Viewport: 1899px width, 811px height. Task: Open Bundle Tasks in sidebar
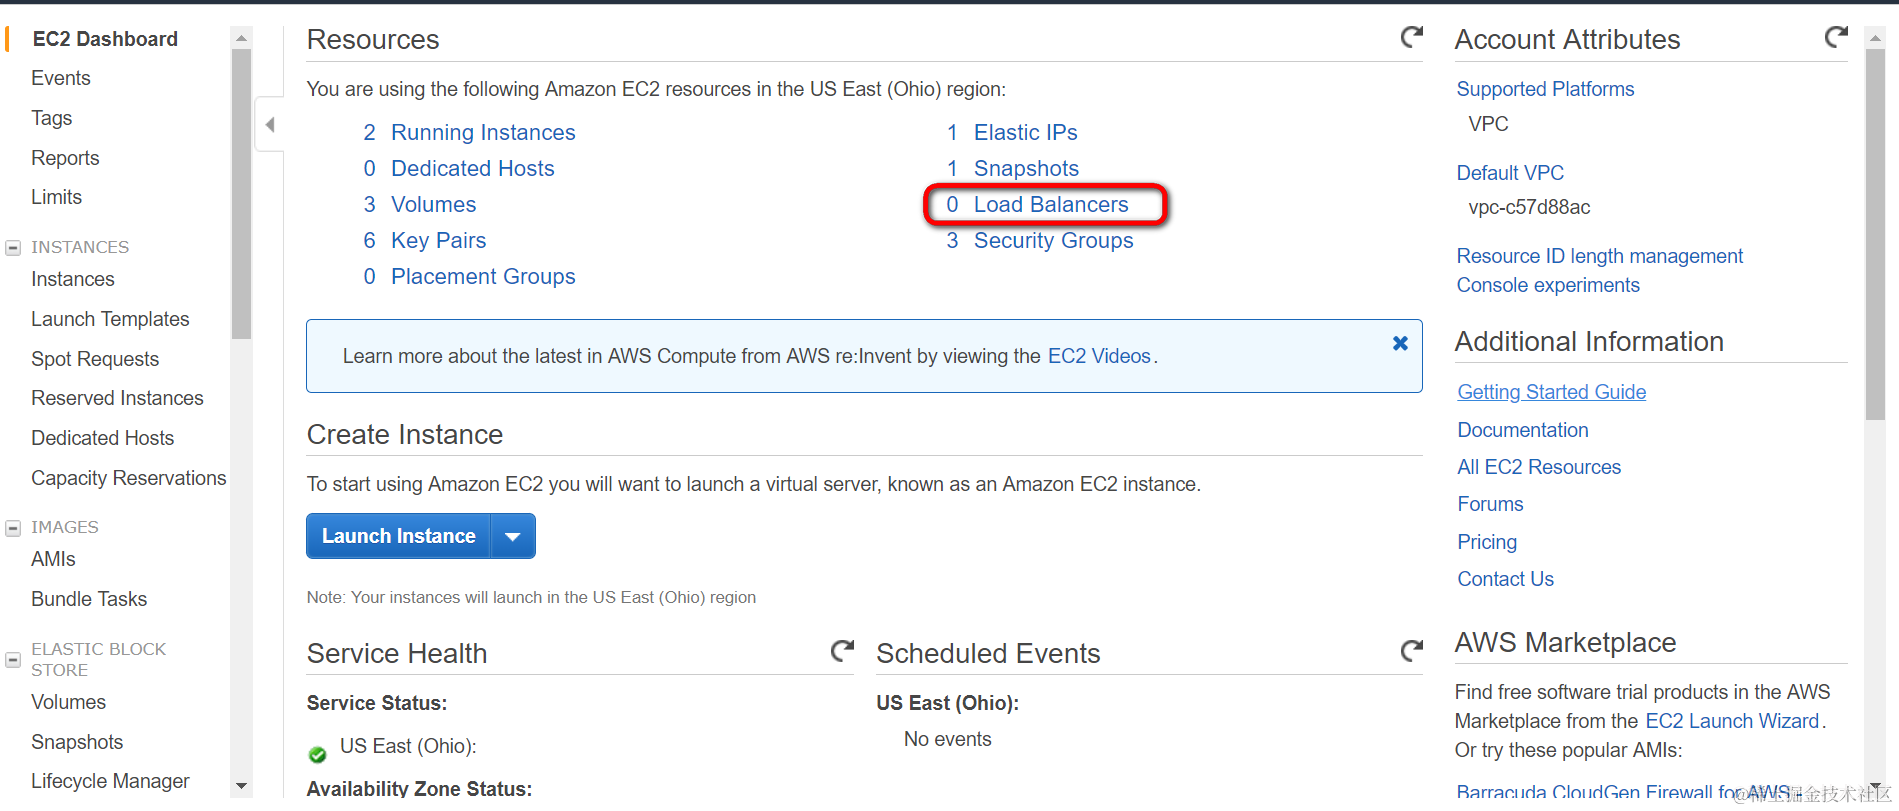[89, 599]
